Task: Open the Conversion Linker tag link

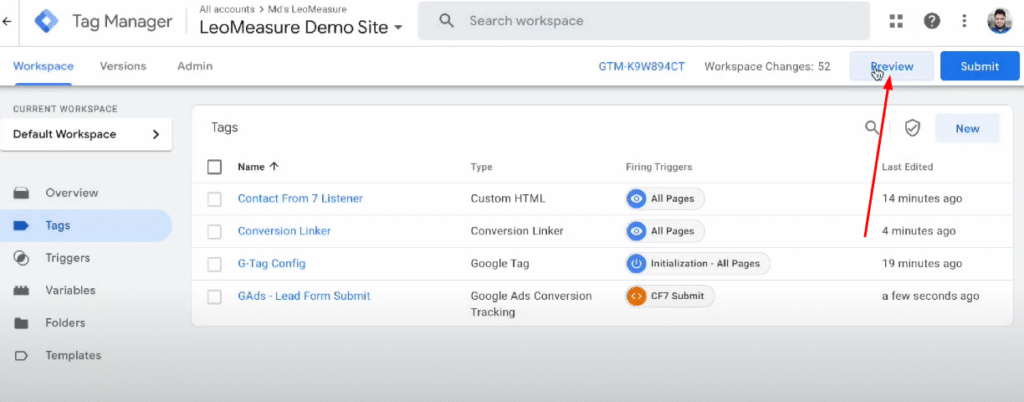Action: coord(284,231)
